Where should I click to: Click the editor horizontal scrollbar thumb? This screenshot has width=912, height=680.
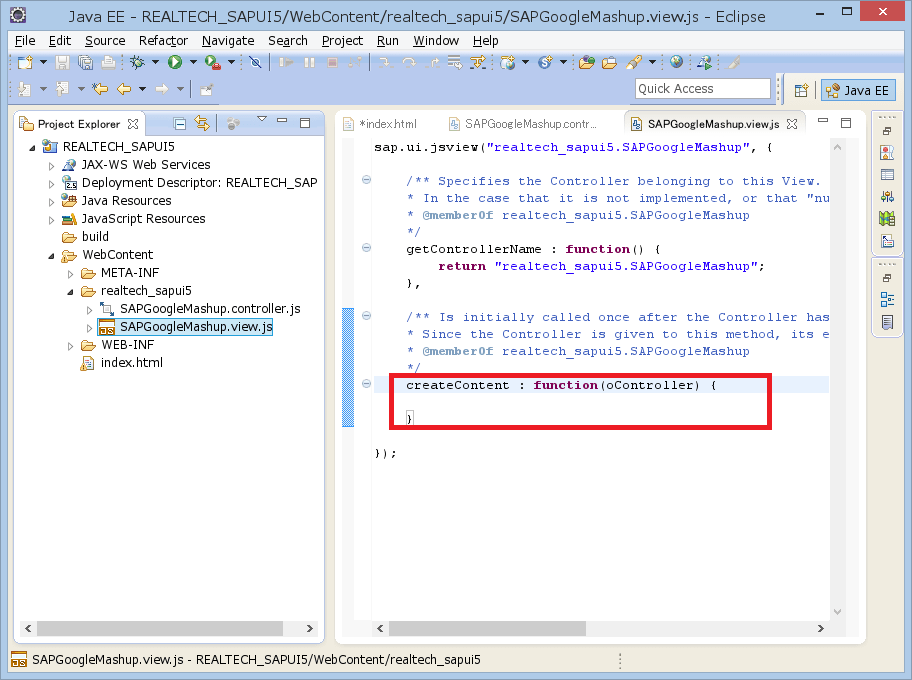click(x=487, y=628)
